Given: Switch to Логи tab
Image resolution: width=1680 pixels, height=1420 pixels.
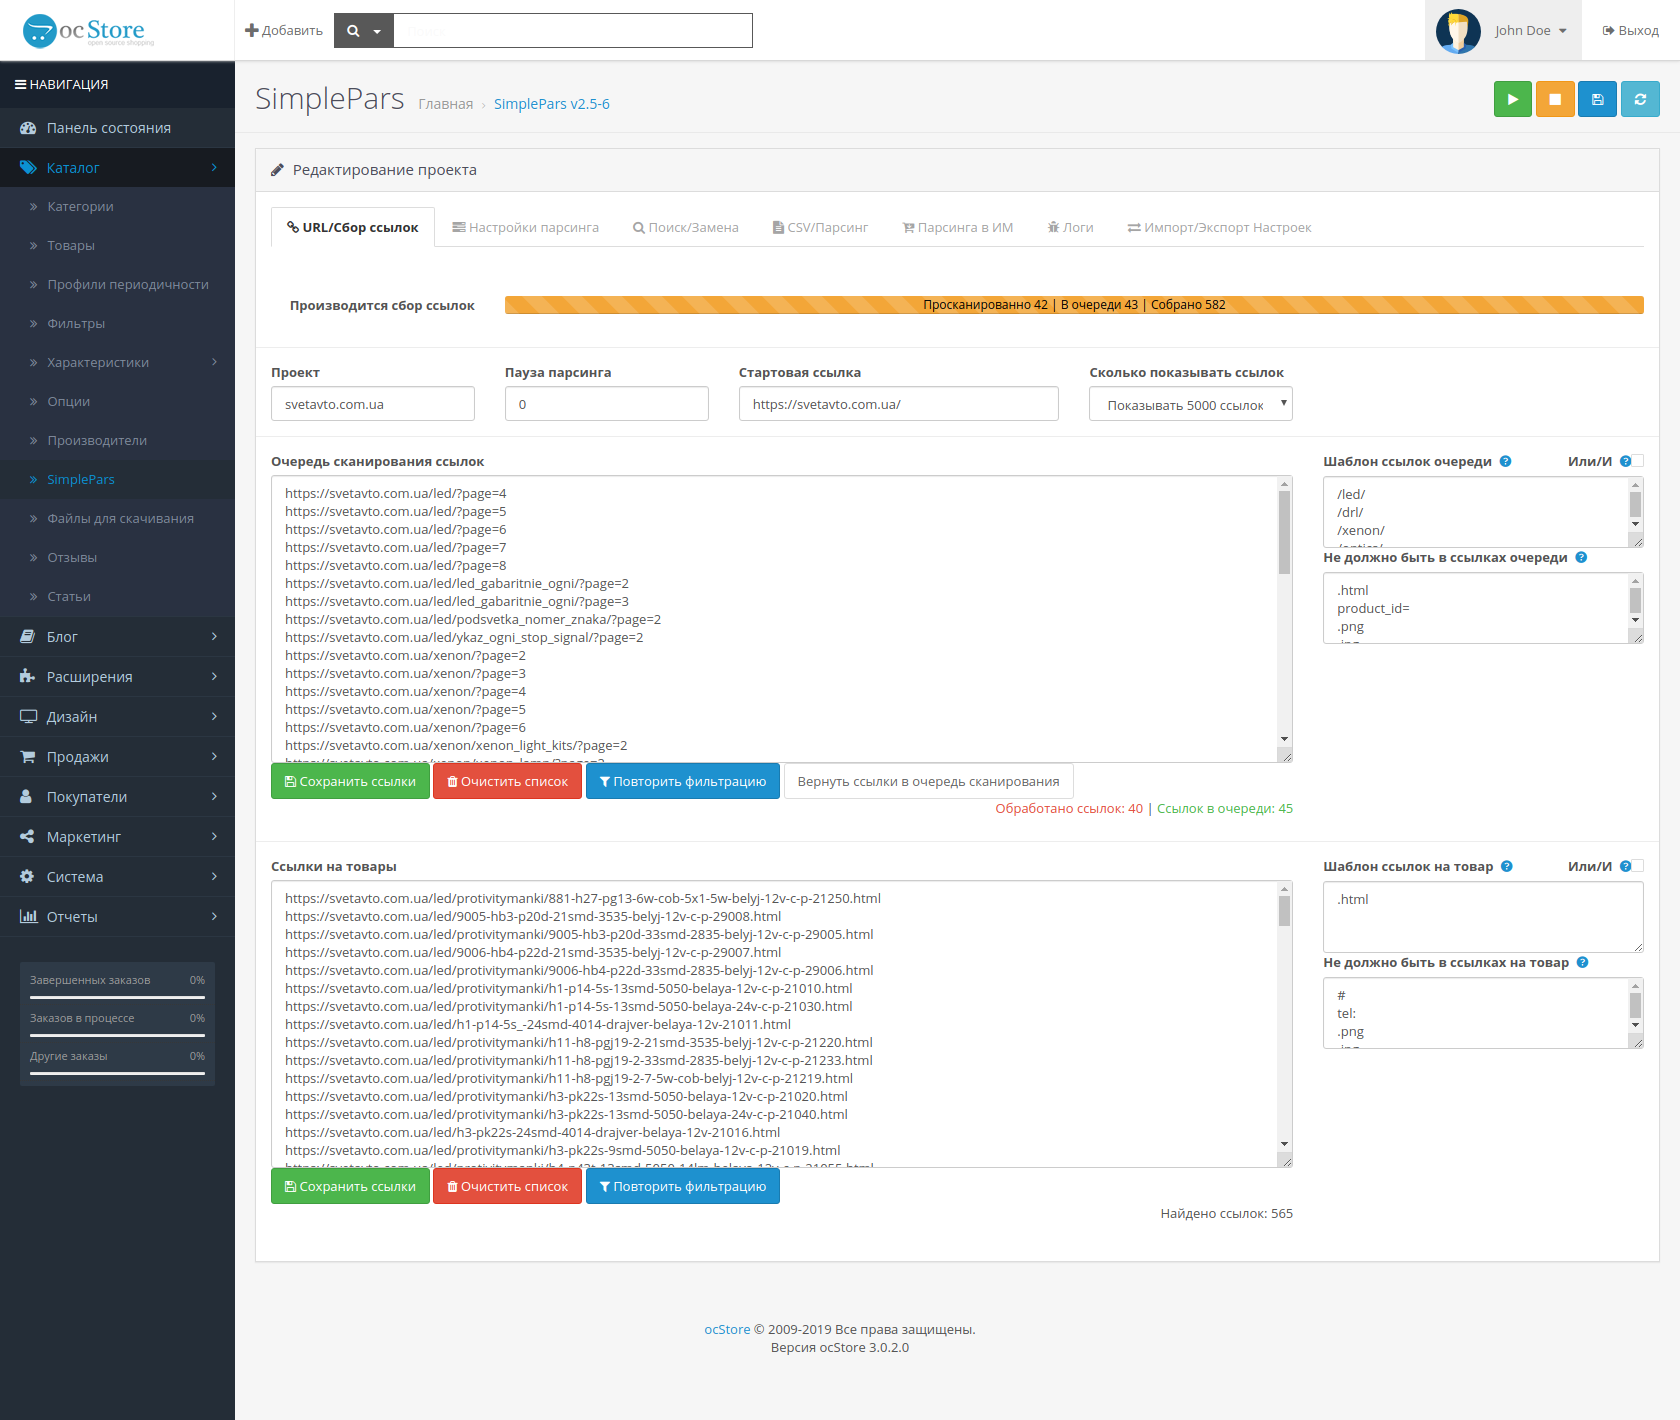Looking at the screenshot, I should coord(1070,227).
